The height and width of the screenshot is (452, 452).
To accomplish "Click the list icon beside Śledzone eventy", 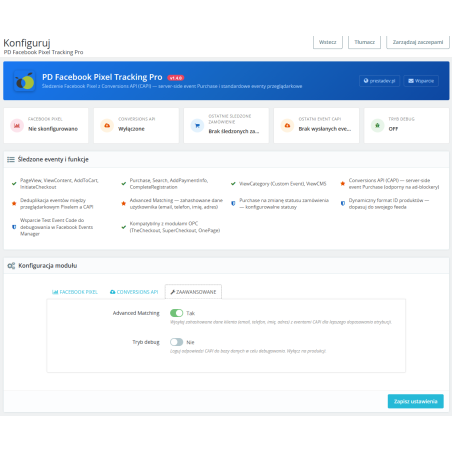I will click(11, 160).
